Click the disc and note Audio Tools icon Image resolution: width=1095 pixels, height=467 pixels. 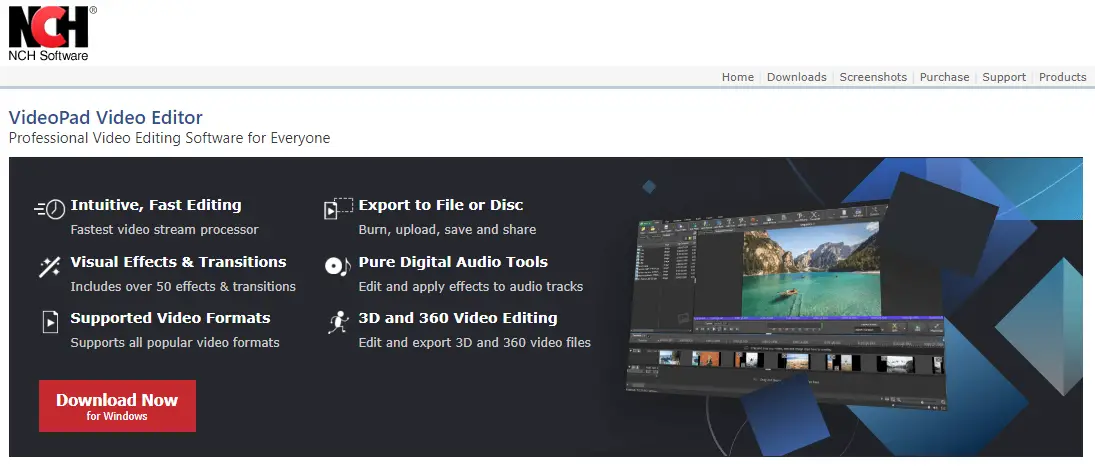coord(338,266)
